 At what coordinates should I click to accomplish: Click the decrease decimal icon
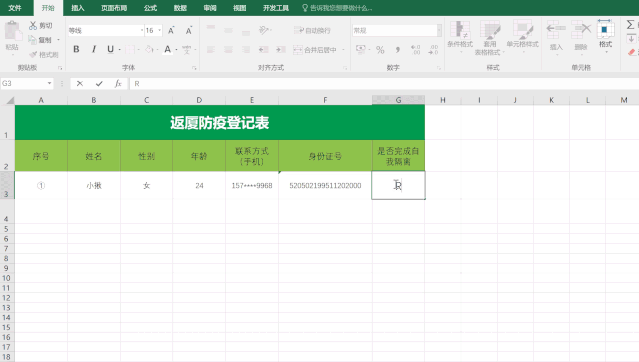click(433, 50)
